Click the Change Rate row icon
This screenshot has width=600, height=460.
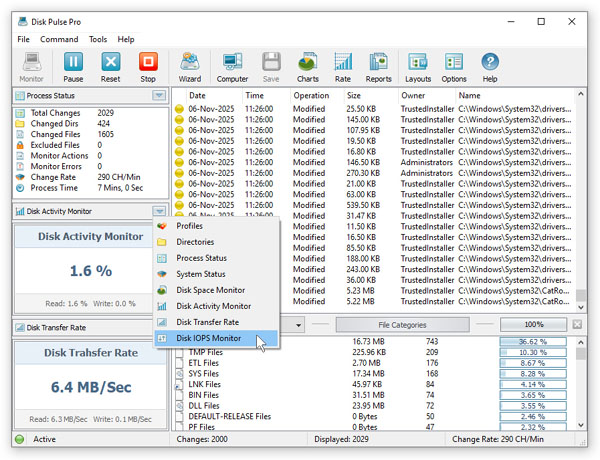pos(20,177)
